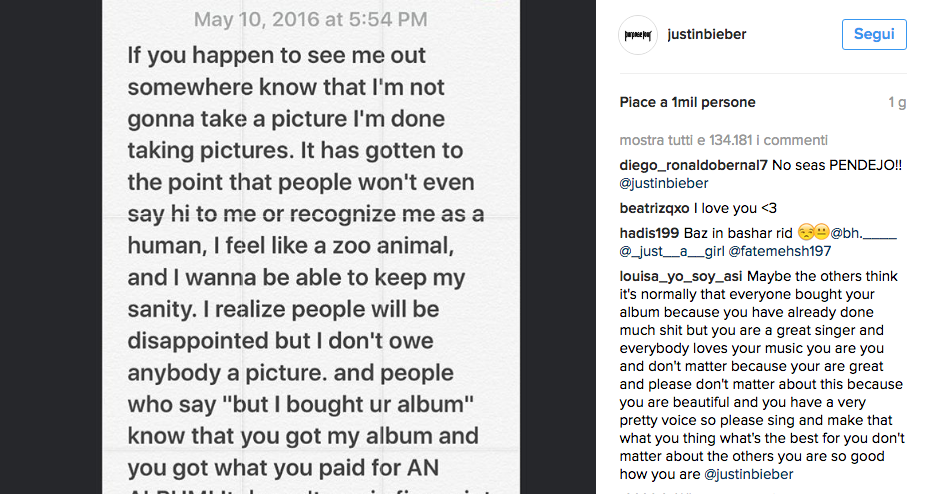Click @justinbieber mention in diego_ronaldobernal7's comment

tap(664, 183)
